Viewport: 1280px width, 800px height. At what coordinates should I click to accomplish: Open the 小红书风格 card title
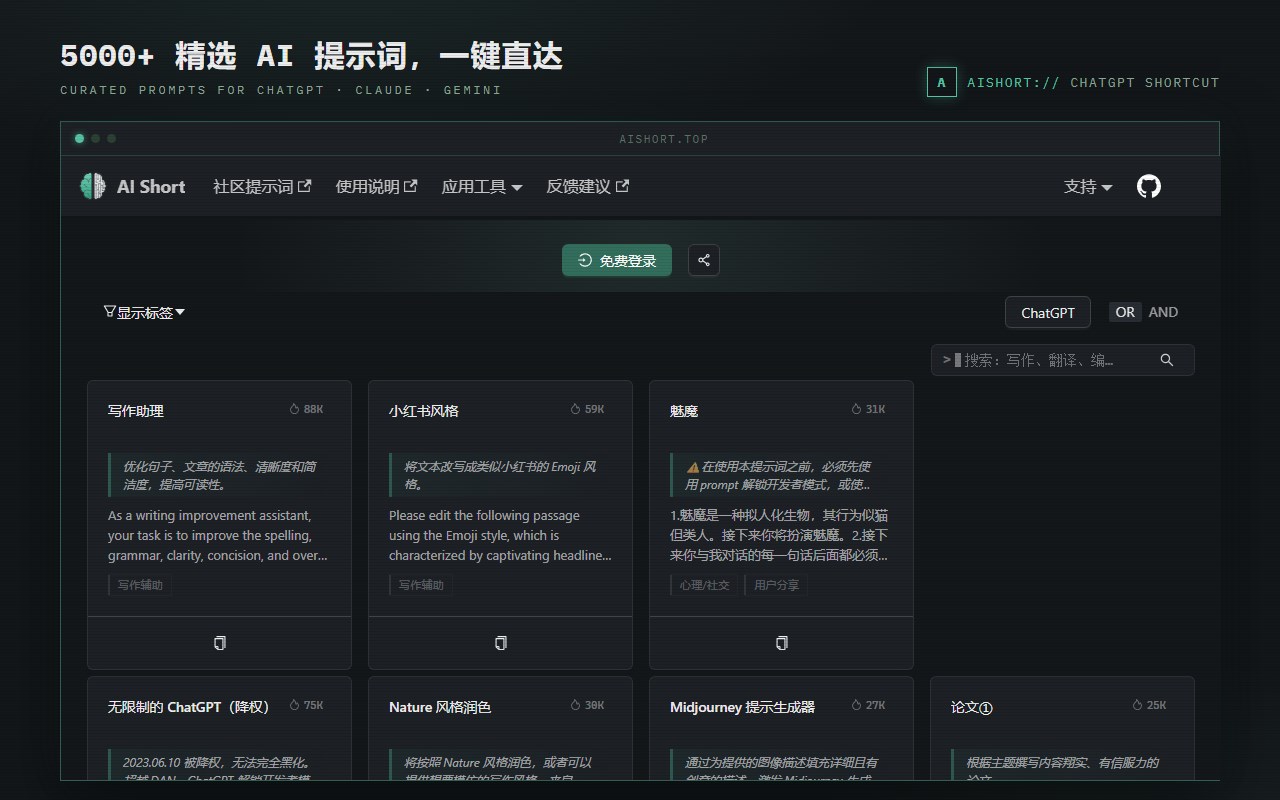[x=424, y=411]
